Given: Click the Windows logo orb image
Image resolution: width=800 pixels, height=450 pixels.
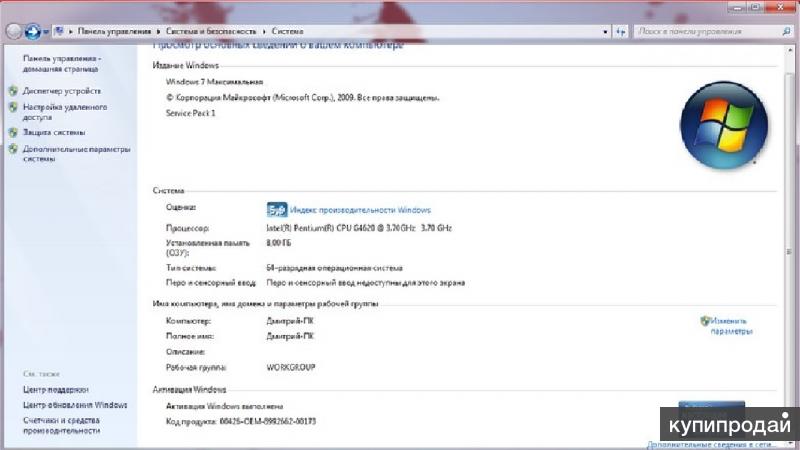Looking at the screenshot, I should [724, 125].
